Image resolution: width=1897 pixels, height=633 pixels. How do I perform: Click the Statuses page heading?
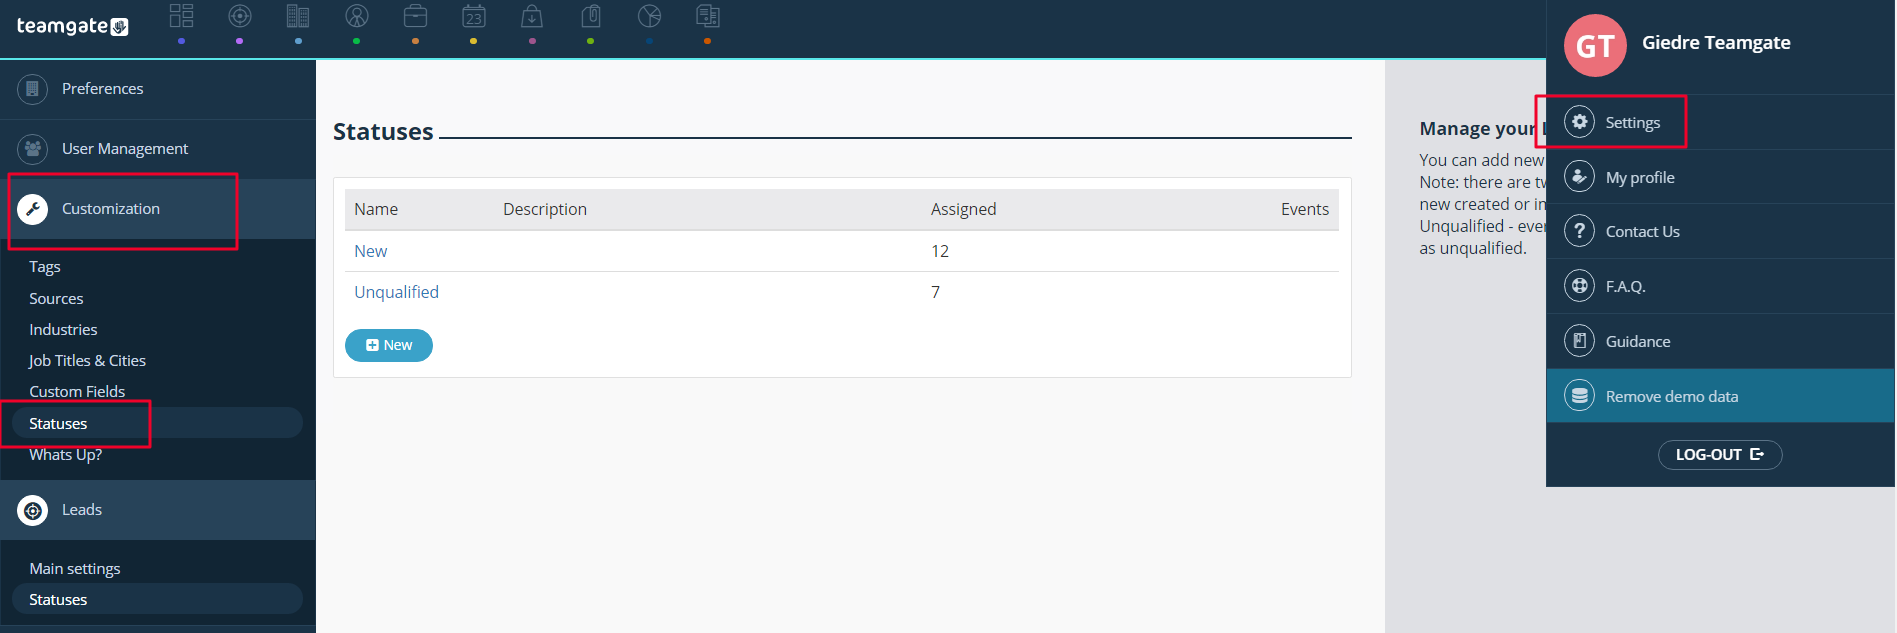click(x=383, y=132)
